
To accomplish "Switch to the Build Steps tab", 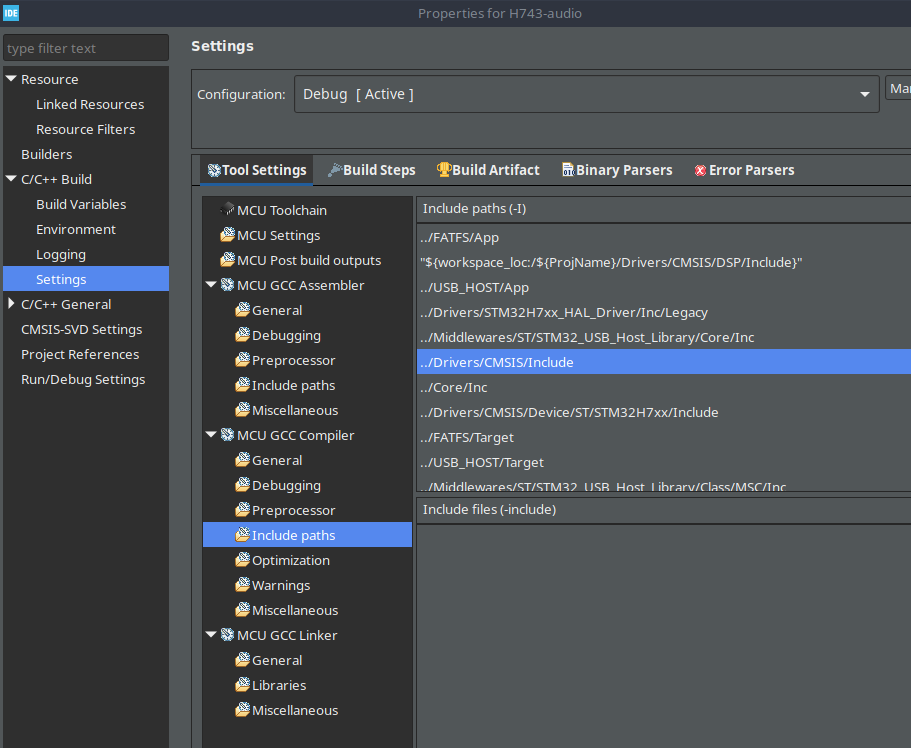I will click(x=371, y=170).
